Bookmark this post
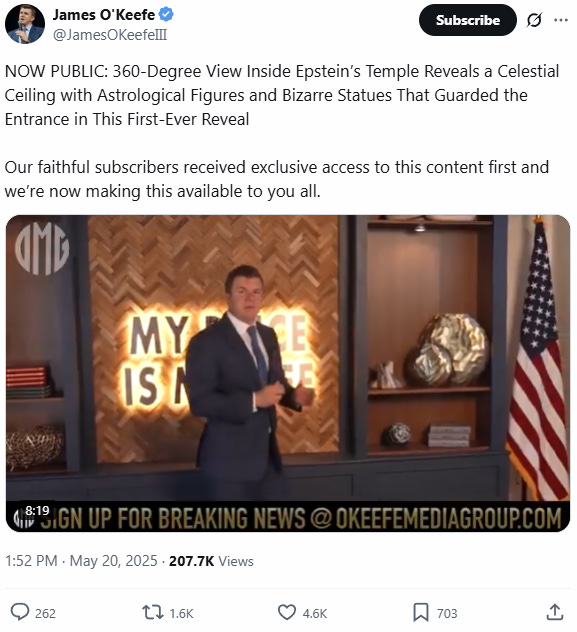 pos(421,612)
